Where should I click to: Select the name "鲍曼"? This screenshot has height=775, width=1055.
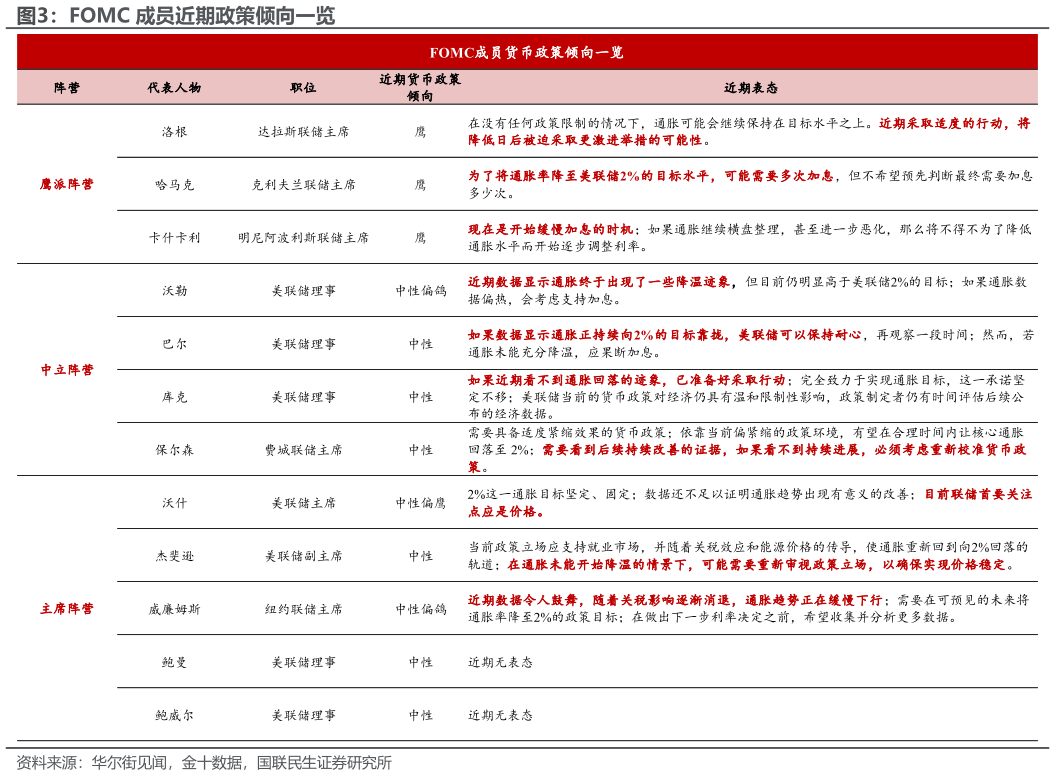pyautogui.click(x=174, y=662)
